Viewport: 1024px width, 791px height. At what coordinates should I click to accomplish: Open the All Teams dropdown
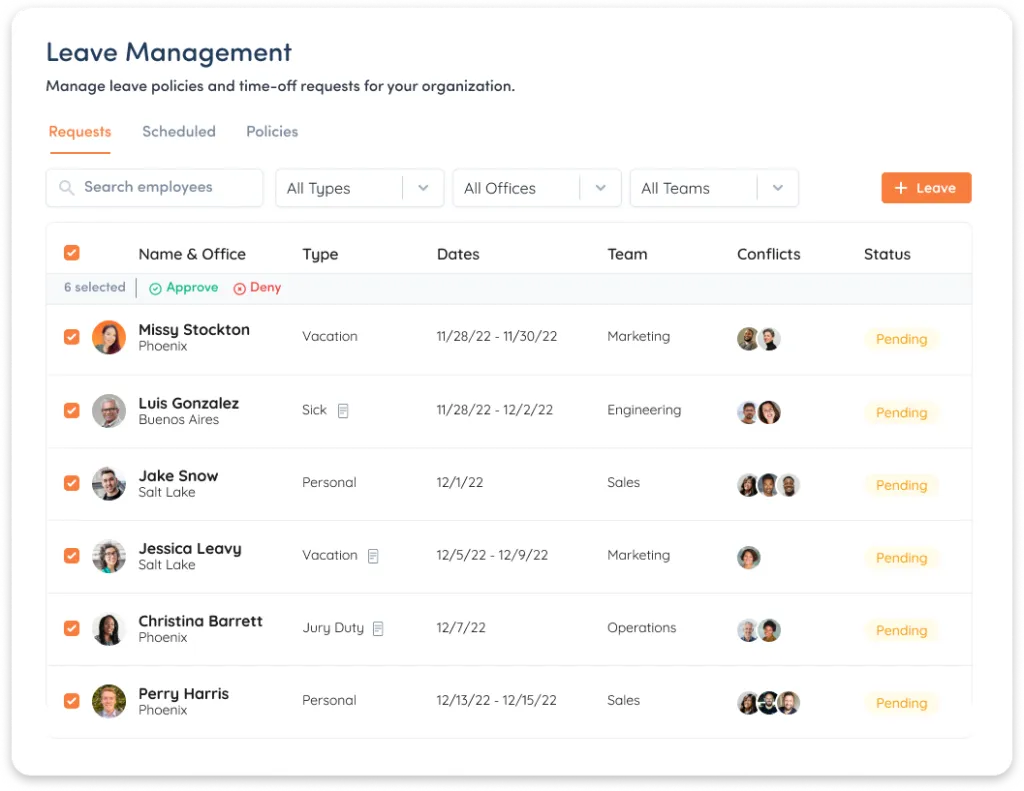[714, 188]
